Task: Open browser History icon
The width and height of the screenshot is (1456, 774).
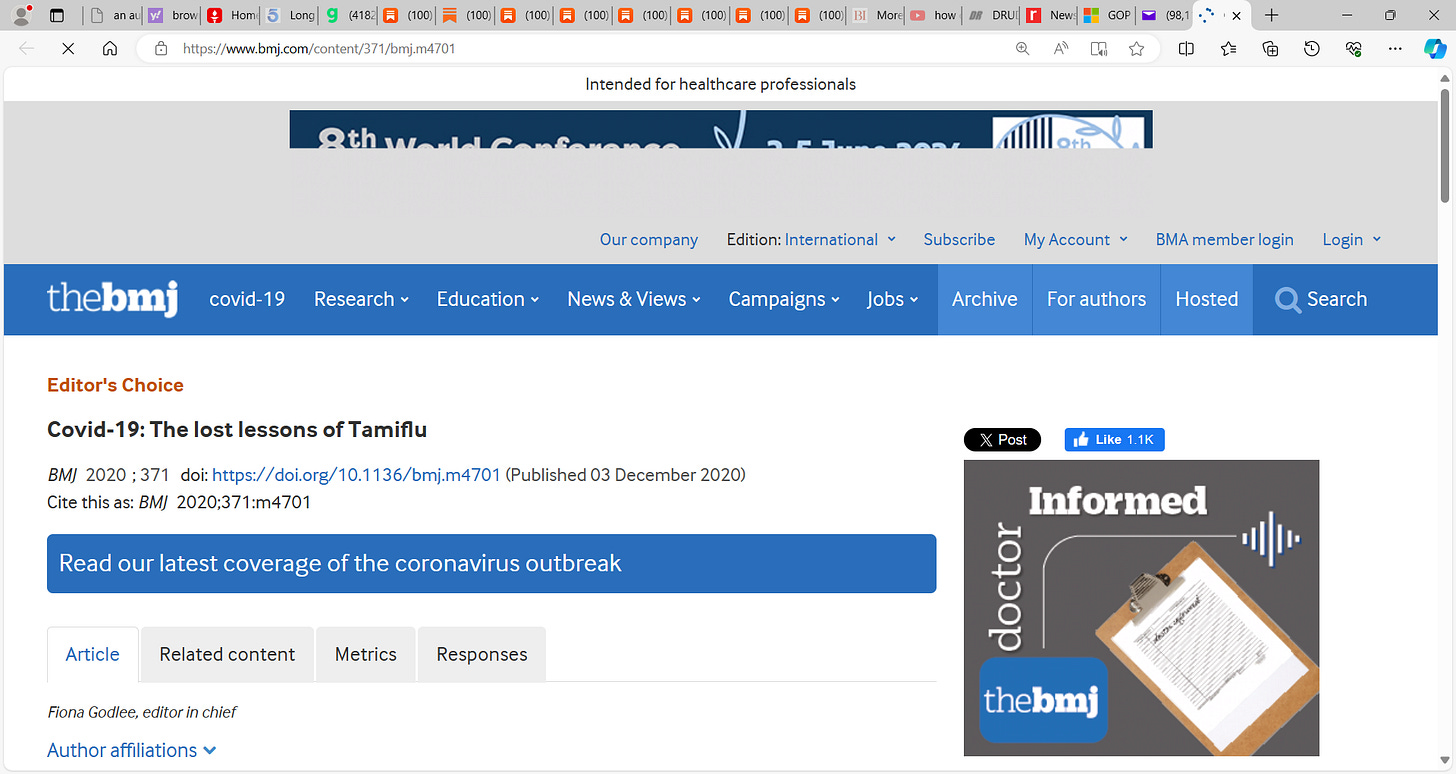Action: (x=1312, y=48)
